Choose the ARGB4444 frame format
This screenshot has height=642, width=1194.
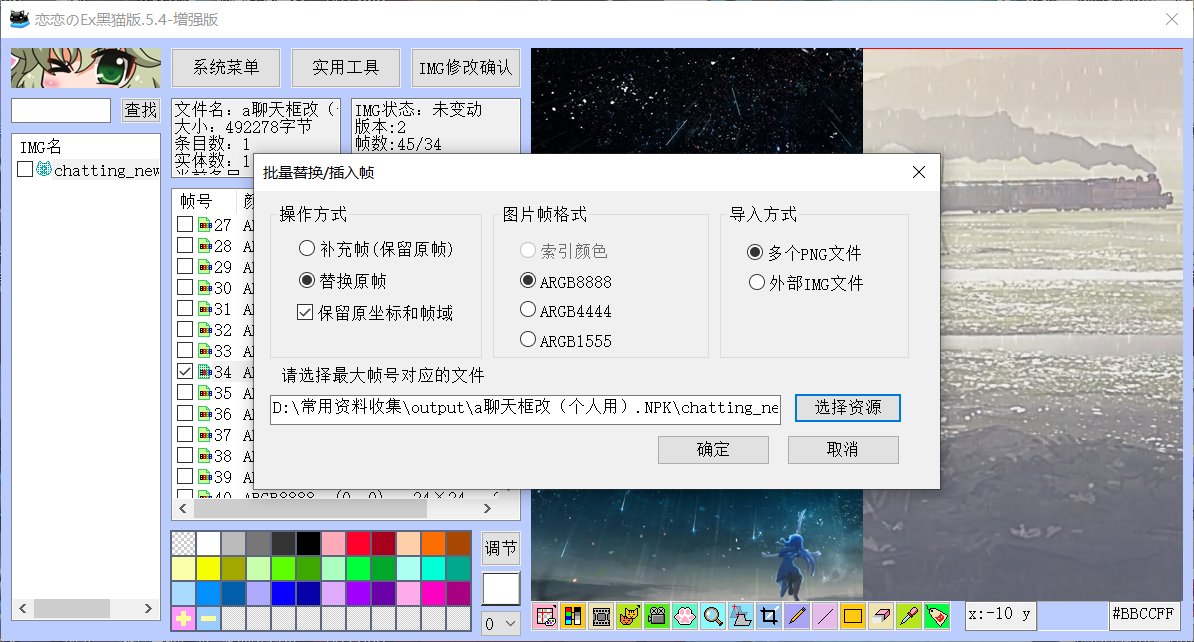coord(528,311)
